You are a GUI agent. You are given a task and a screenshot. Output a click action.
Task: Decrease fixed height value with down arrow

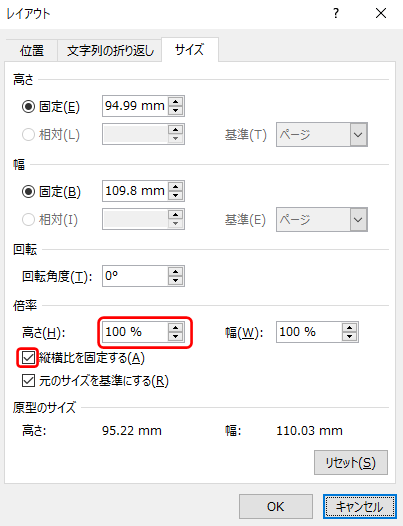(175, 110)
